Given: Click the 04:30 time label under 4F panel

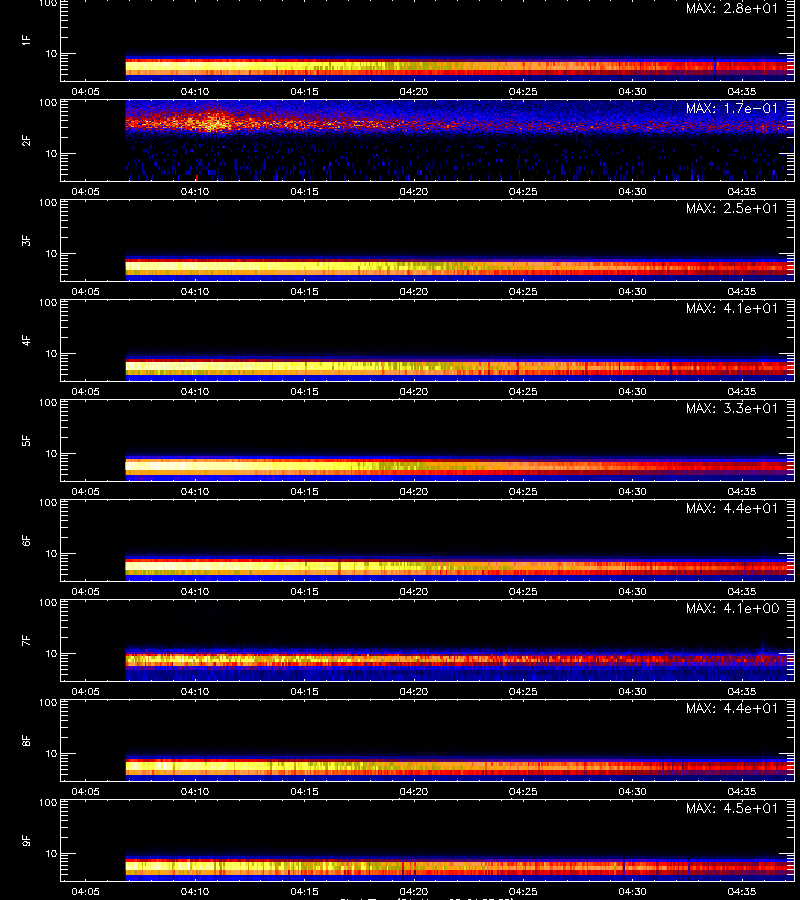Looking at the screenshot, I should click(632, 391).
